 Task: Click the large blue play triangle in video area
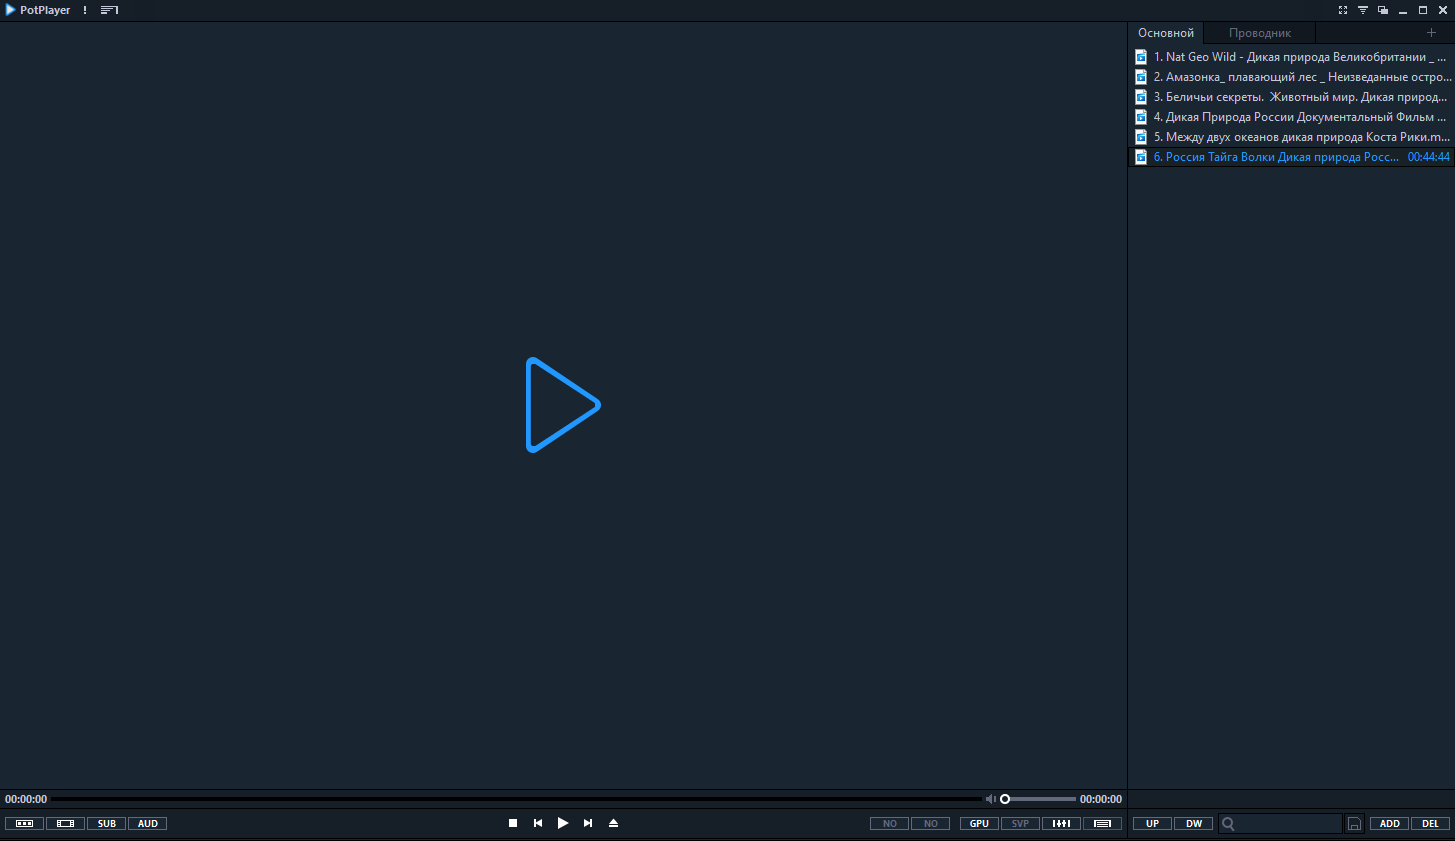tap(563, 405)
